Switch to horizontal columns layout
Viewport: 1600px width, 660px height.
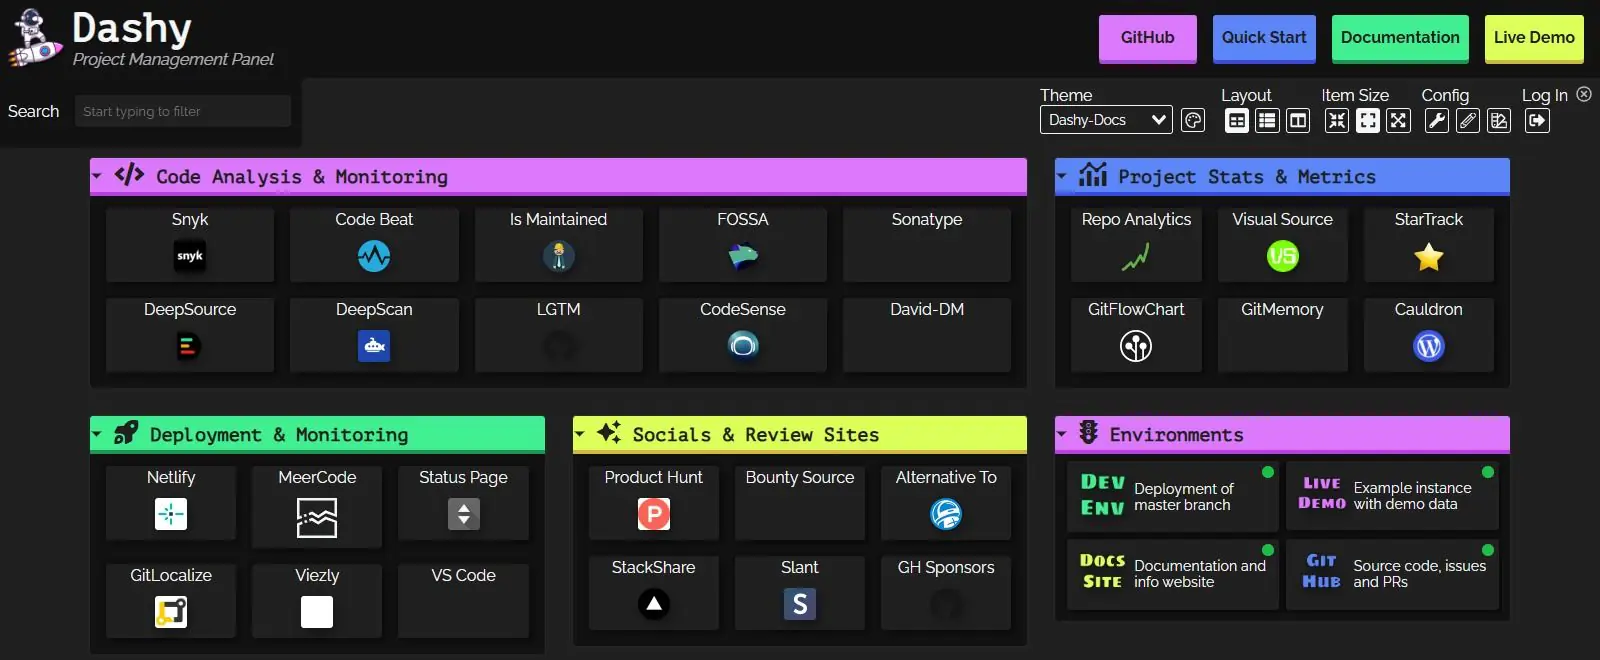tap(1298, 121)
